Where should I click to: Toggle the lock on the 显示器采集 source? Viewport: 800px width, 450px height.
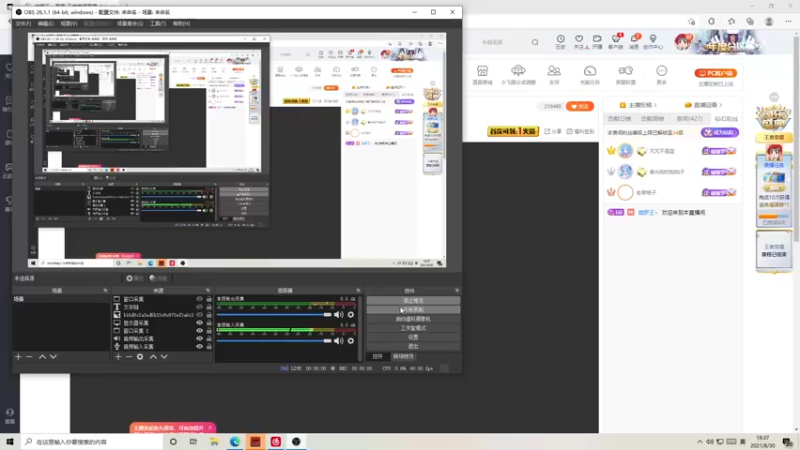point(209,322)
